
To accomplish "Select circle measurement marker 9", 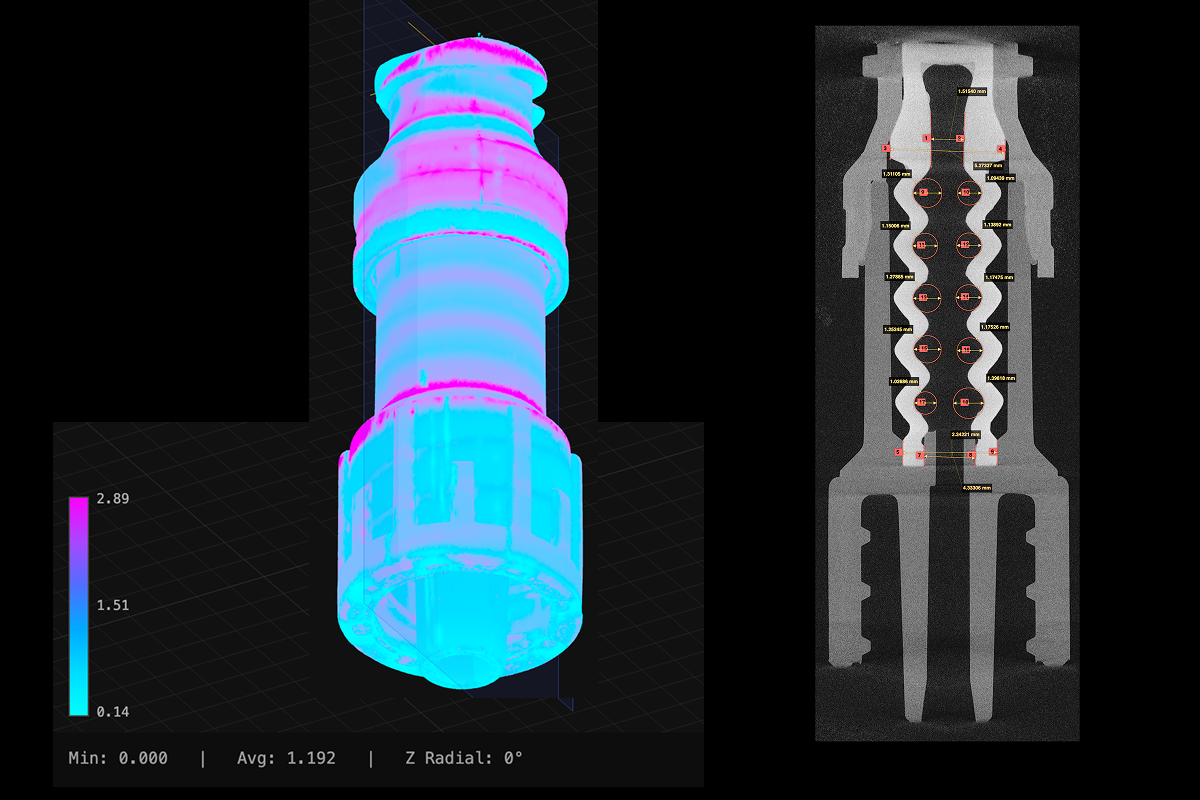I will tap(923, 192).
